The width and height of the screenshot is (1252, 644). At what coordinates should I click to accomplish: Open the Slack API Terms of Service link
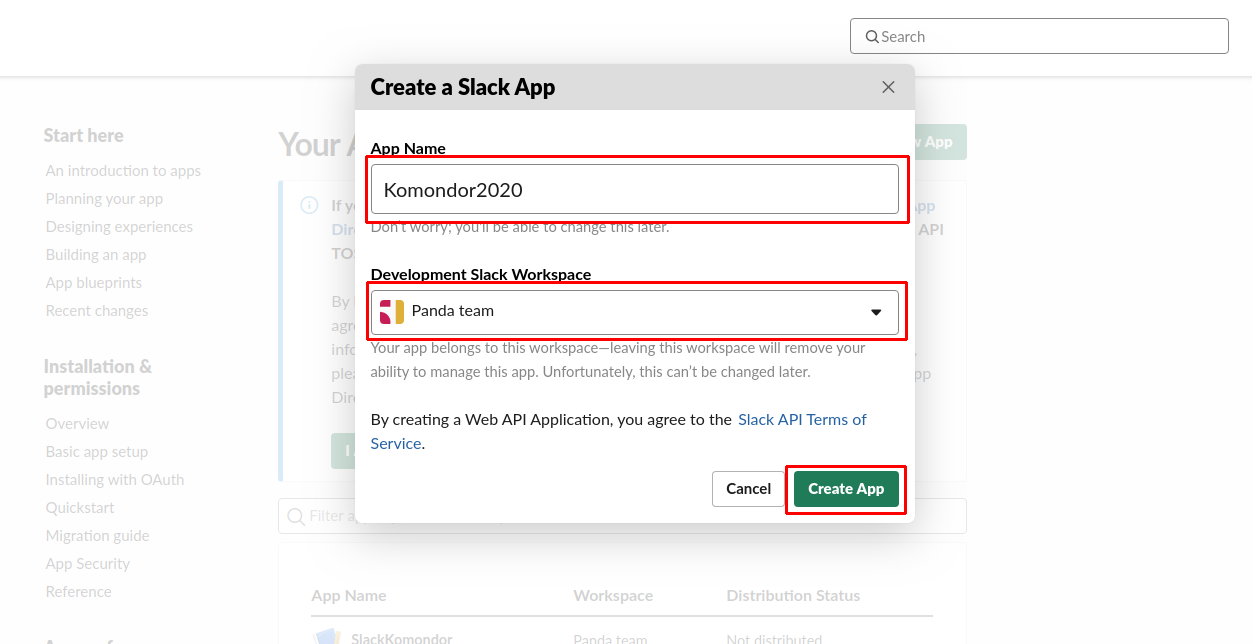[619, 431]
